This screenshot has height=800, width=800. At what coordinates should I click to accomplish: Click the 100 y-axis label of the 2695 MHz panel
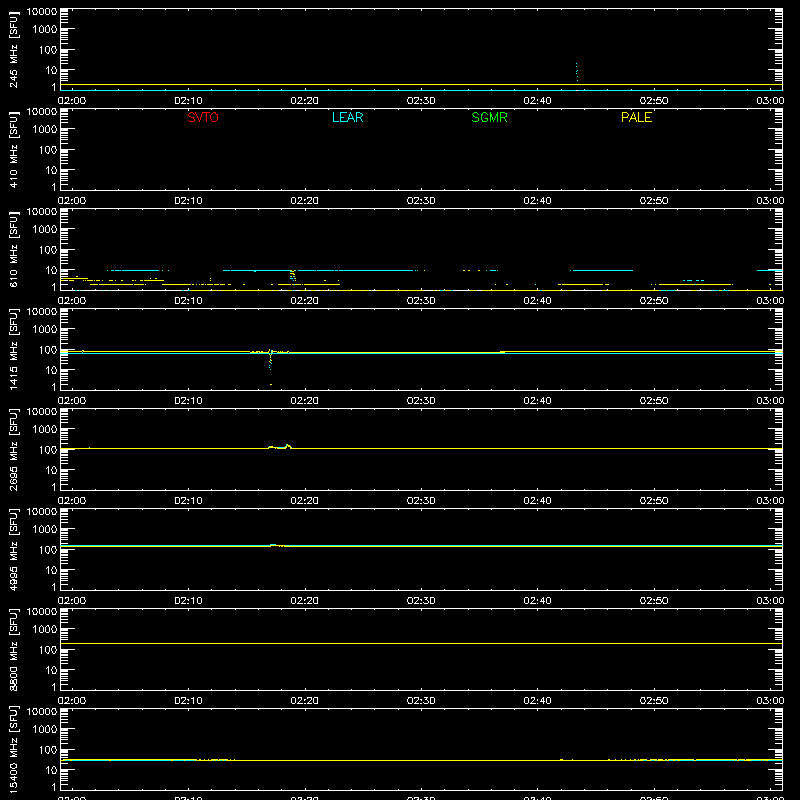pos(48,450)
